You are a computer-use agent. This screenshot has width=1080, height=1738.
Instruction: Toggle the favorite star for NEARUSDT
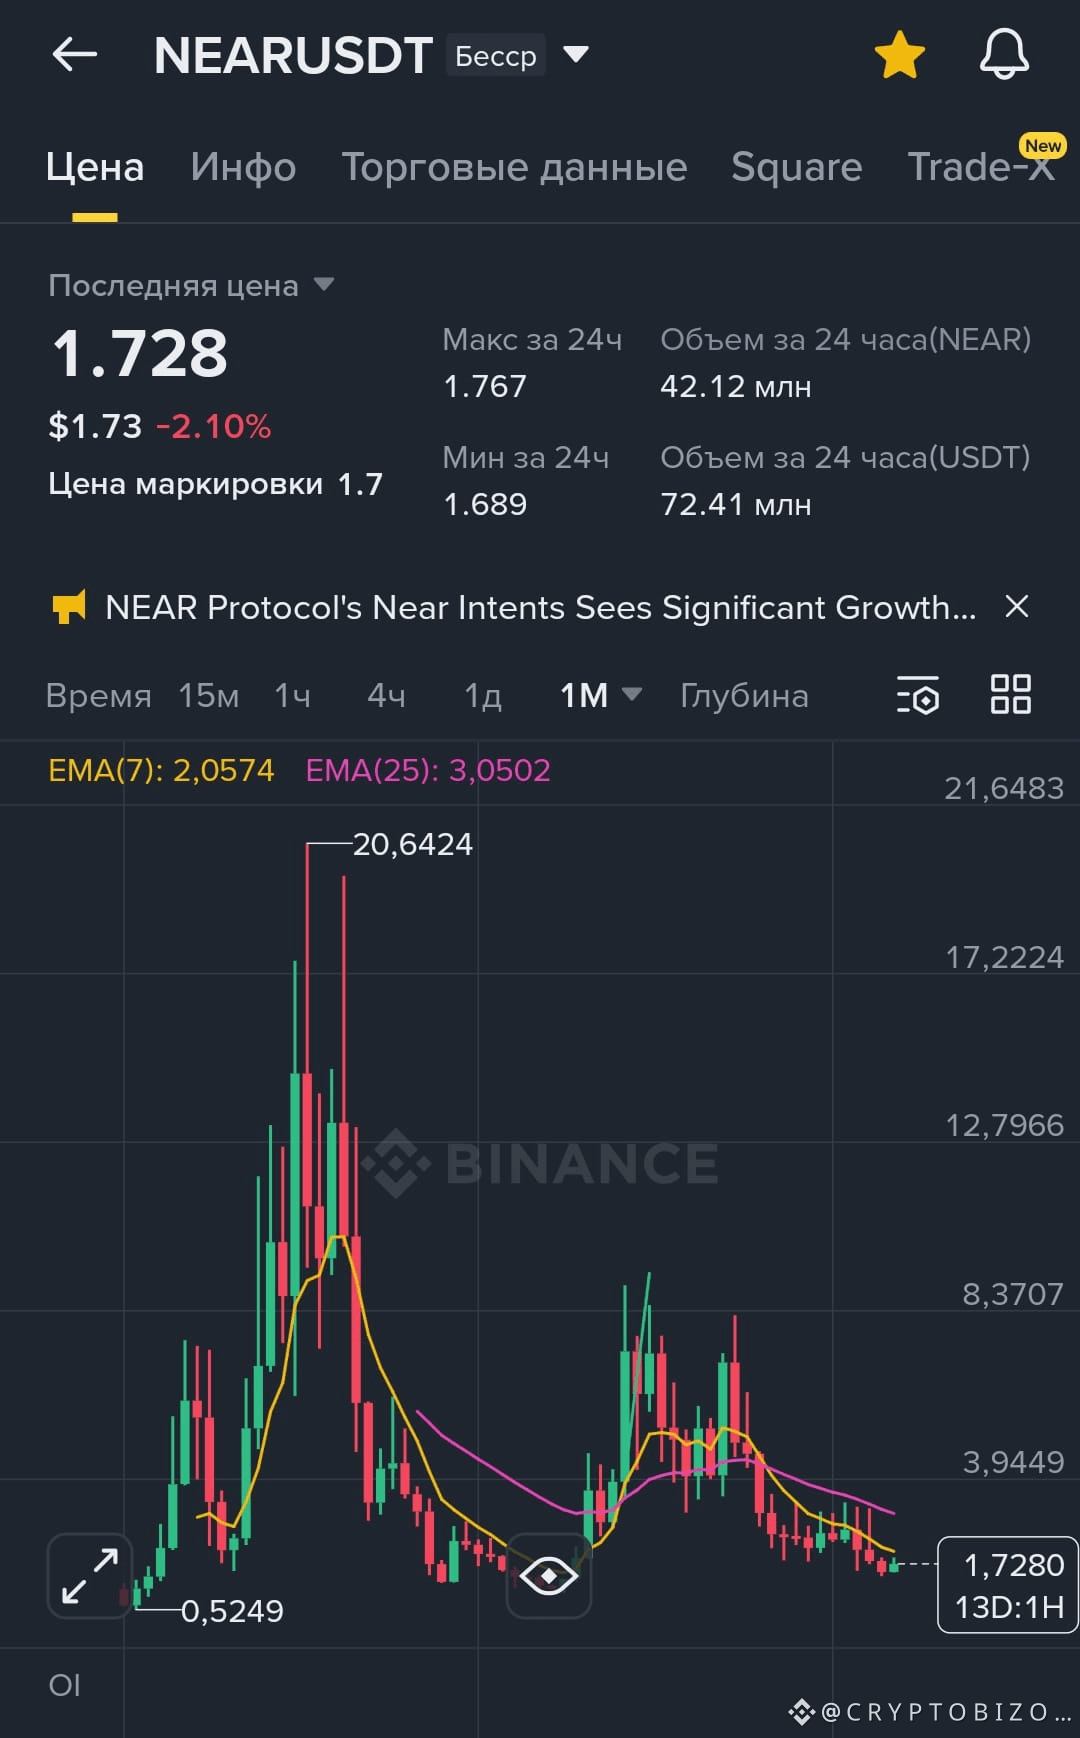point(899,55)
